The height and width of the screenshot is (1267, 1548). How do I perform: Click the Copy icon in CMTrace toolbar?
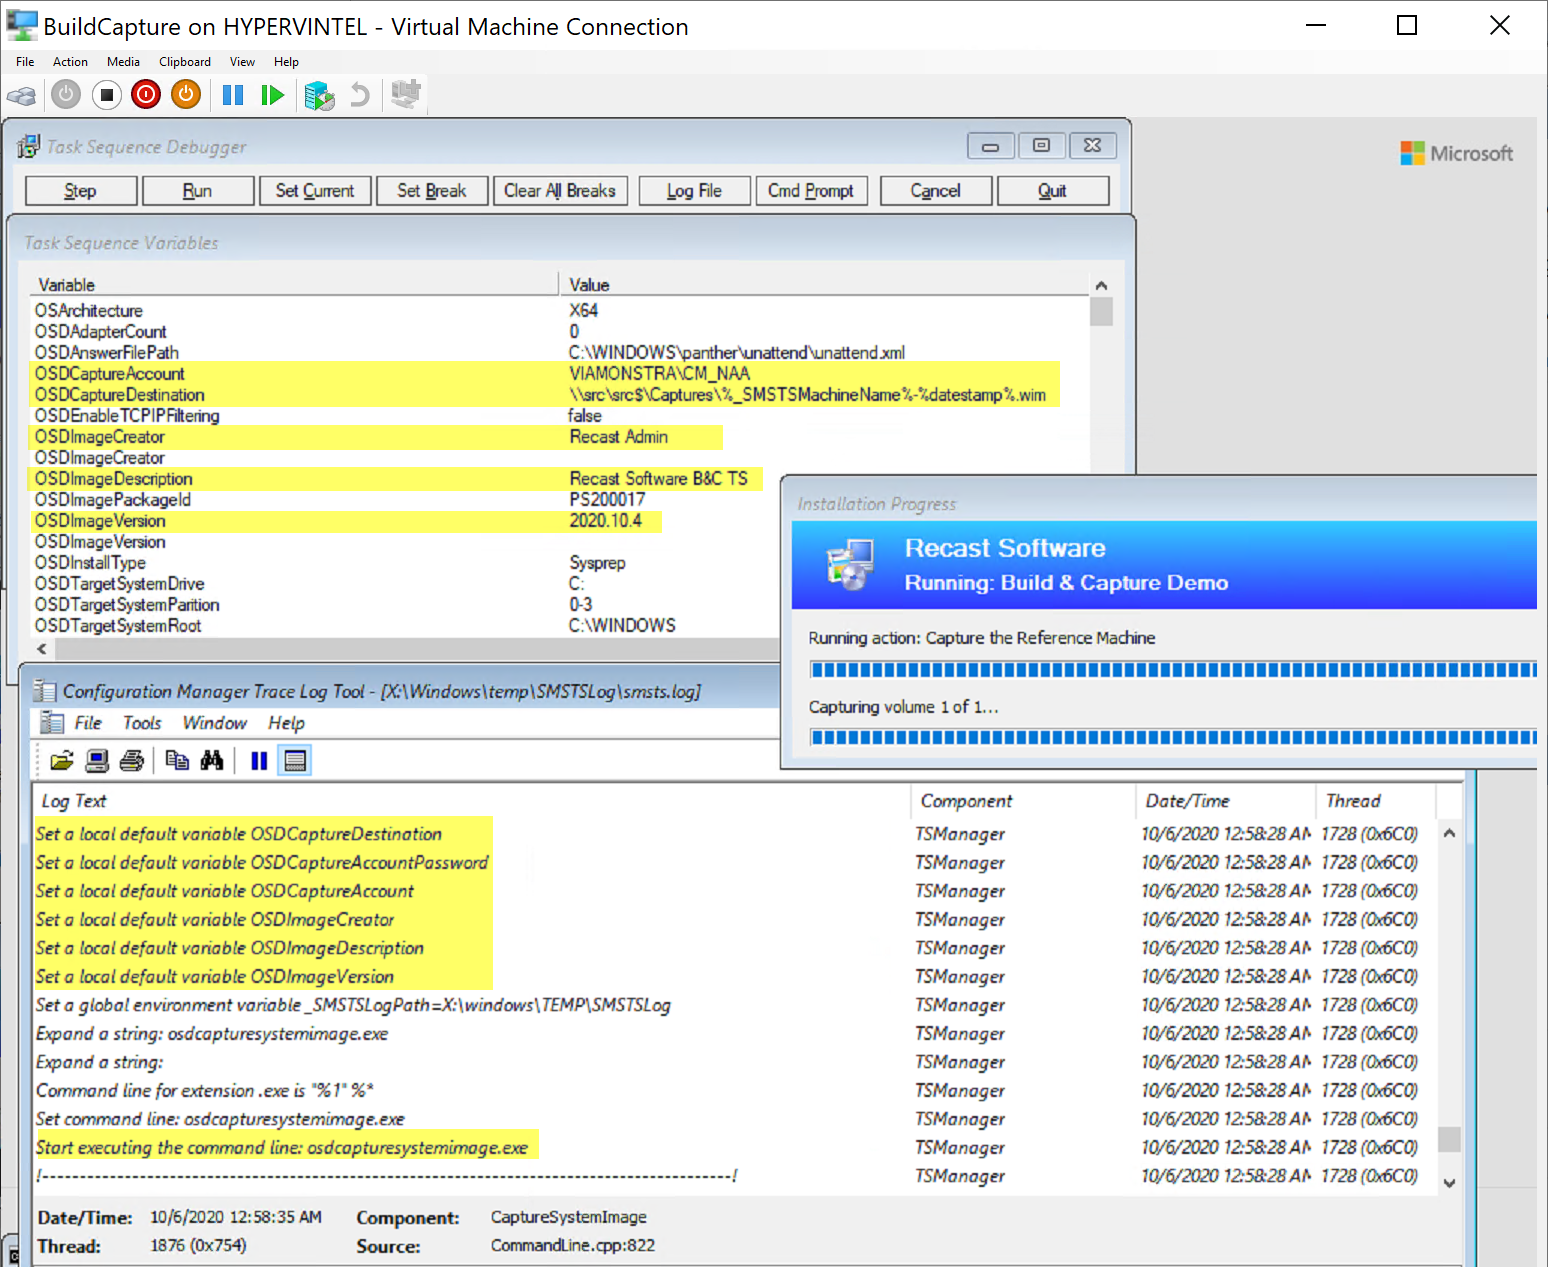[x=177, y=761]
